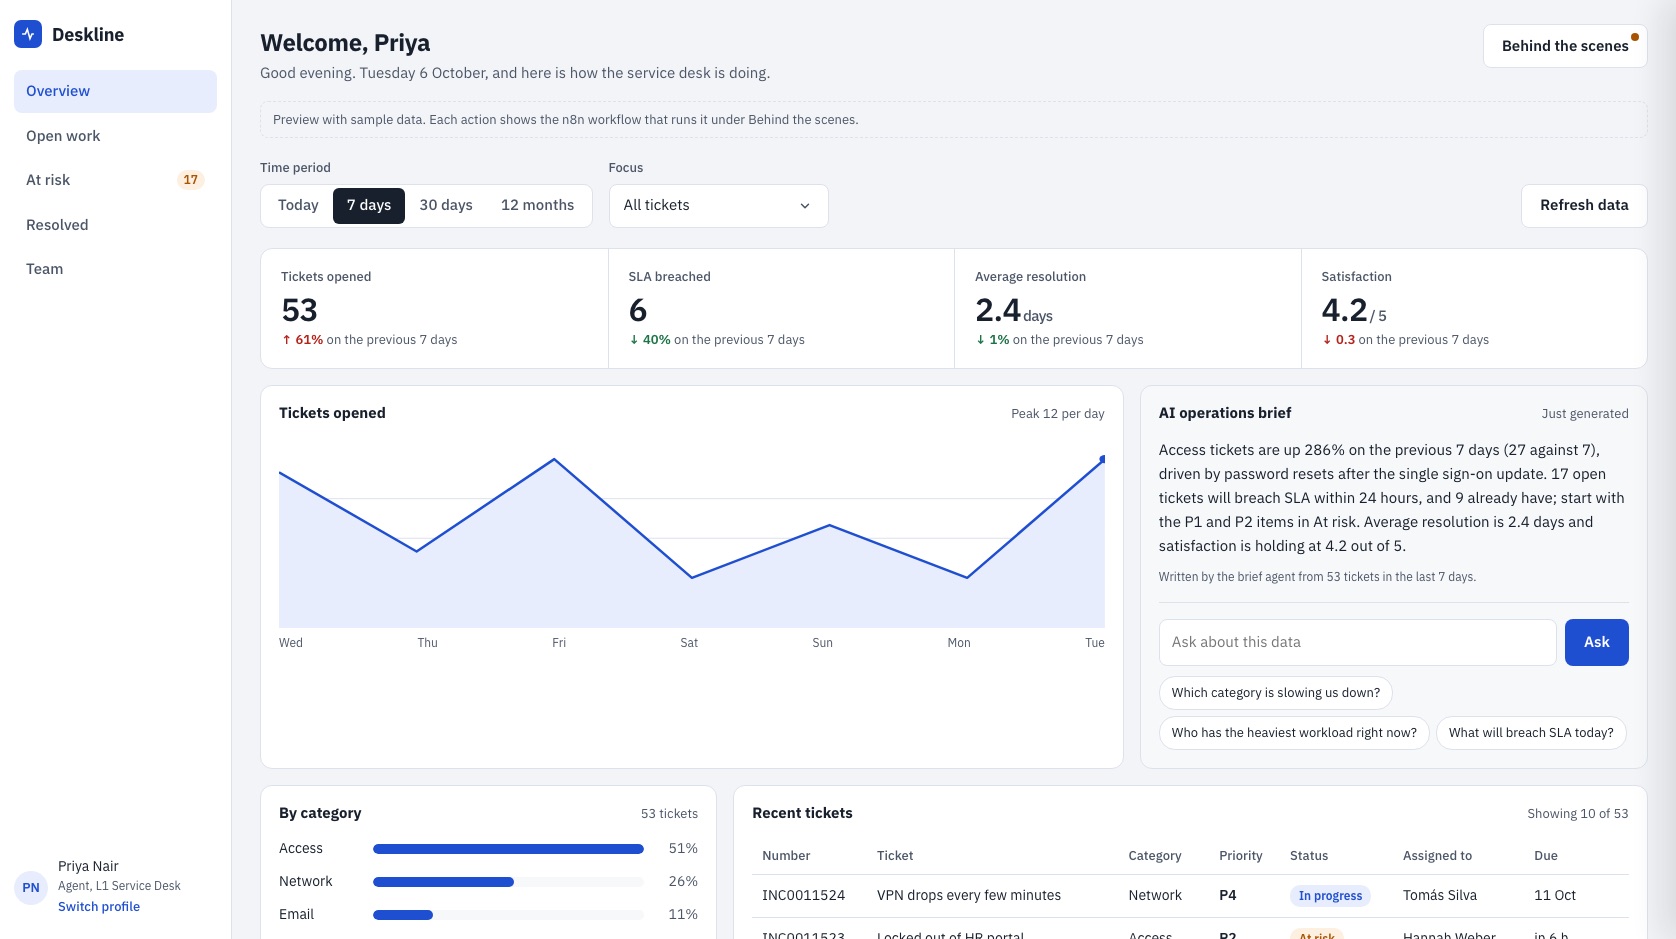1676x939 pixels.
Task: Click the Tue data point on chart
Action: coord(1102,459)
